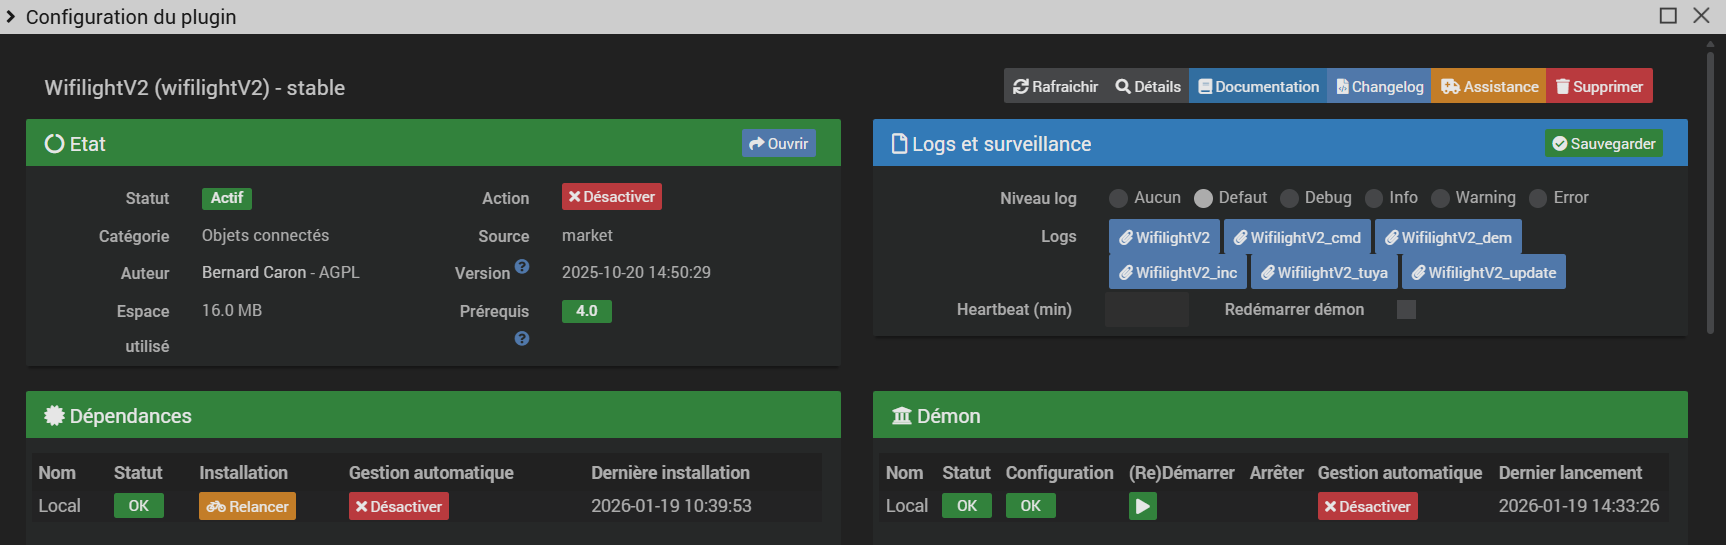Open the WifilightV2_tuya log
1726x545 pixels.
pos(1324,273)
